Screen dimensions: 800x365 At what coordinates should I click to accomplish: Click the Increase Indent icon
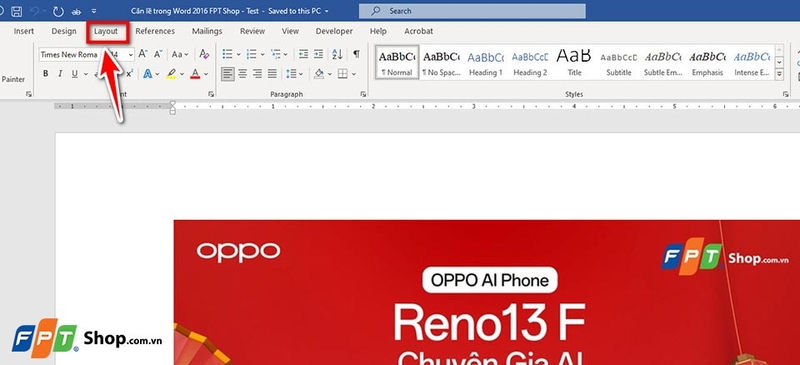point(318,54)
